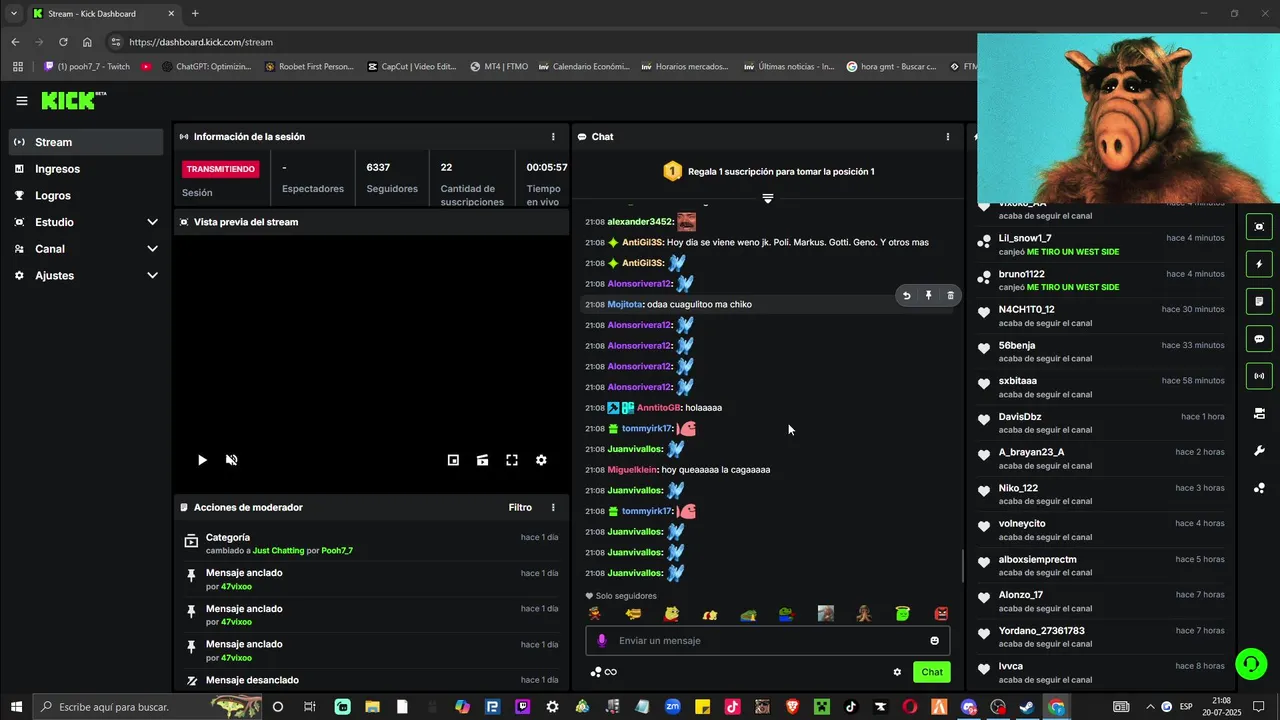Open the hamburger menu beside the Kick logo
This screenshot has width=1280, height=720.
click(22, 101)
